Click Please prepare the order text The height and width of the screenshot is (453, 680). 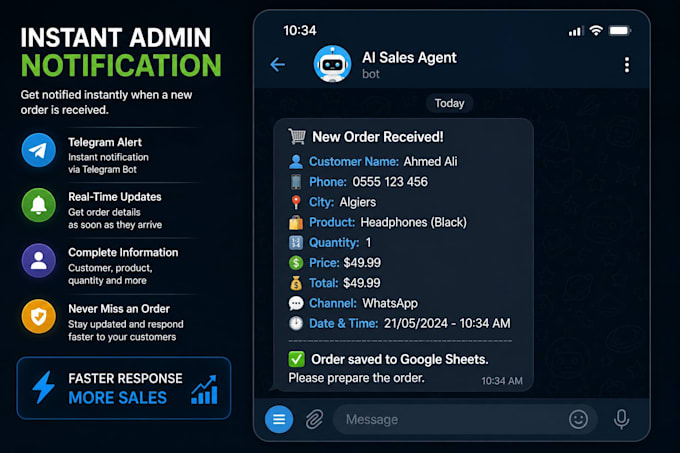tap(356, 378)
